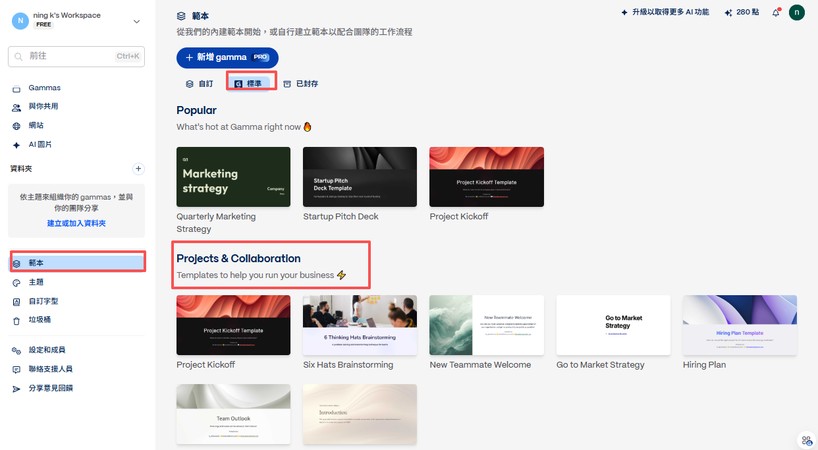This screenshot has width=818, height=450.
Task: Click the 聯絡支援人員 chat icon
Action: point(16,370)
